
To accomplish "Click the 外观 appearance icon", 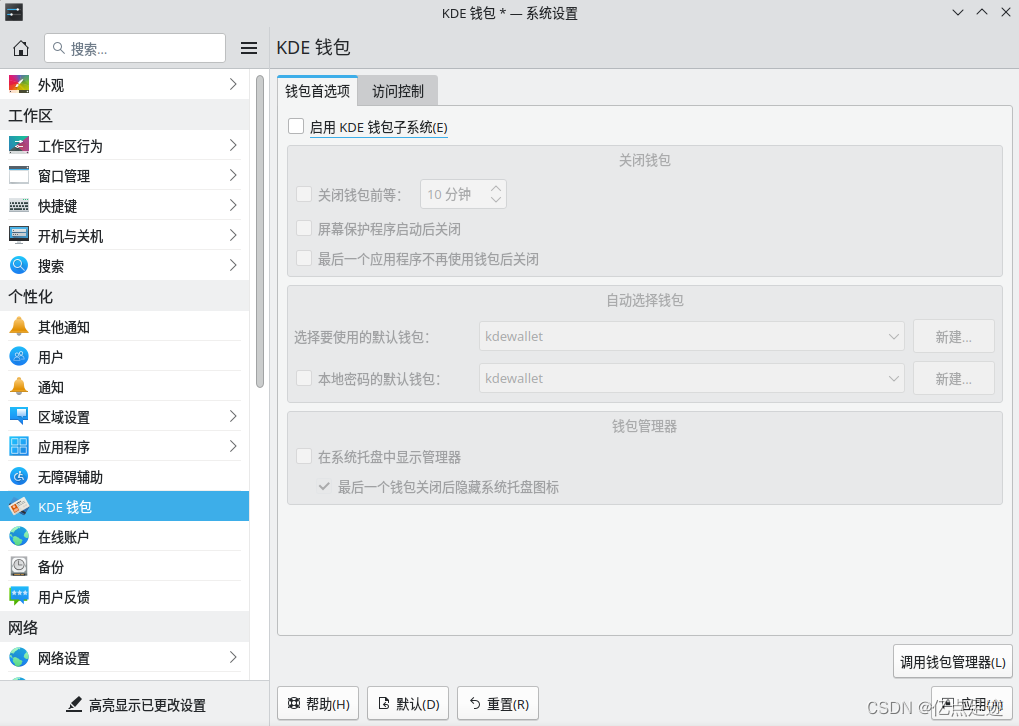I will (x=19, y=84).
